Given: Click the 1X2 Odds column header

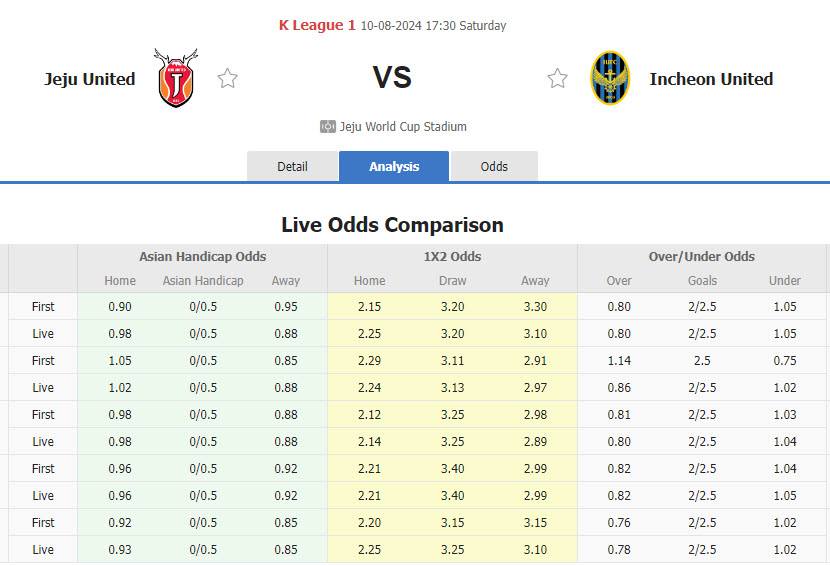Looking at the screenshot, I should click(x=452, y=256).
